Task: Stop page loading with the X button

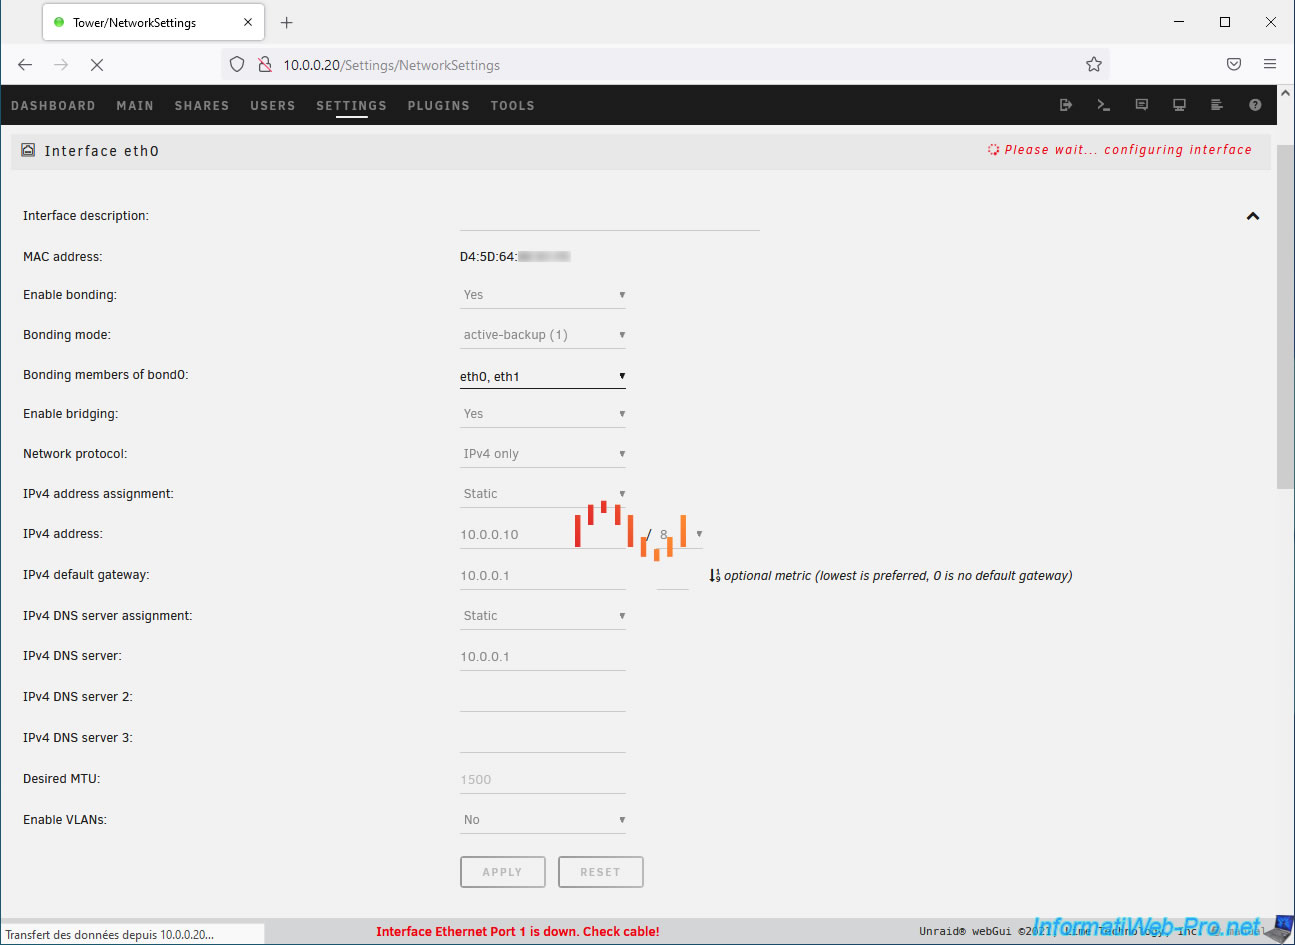Action: point(97,65)
